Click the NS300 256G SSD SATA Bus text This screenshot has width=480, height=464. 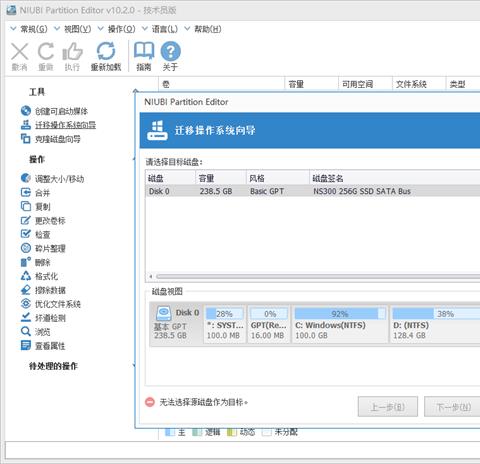tap(362, 191)
